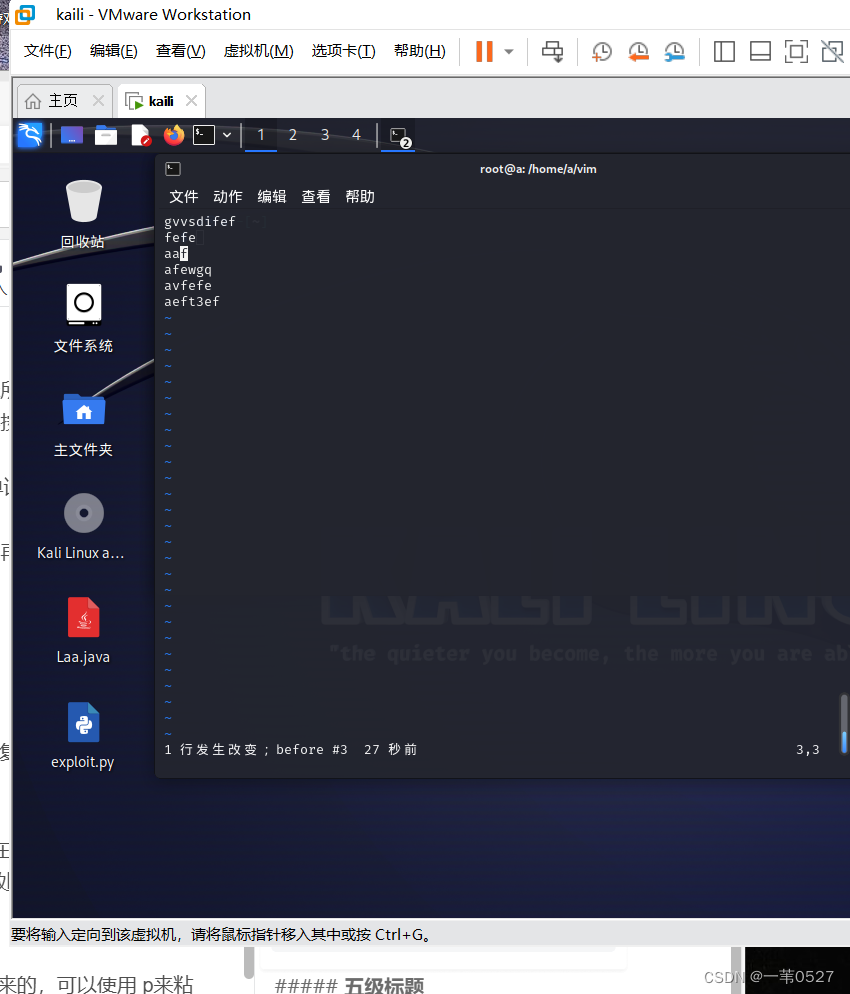Image resolution: width=850 pixels, height=994 pixels.
Task: Click the line aeft3ef in vim
Action: pyautogui.click(x=192, y=302)
